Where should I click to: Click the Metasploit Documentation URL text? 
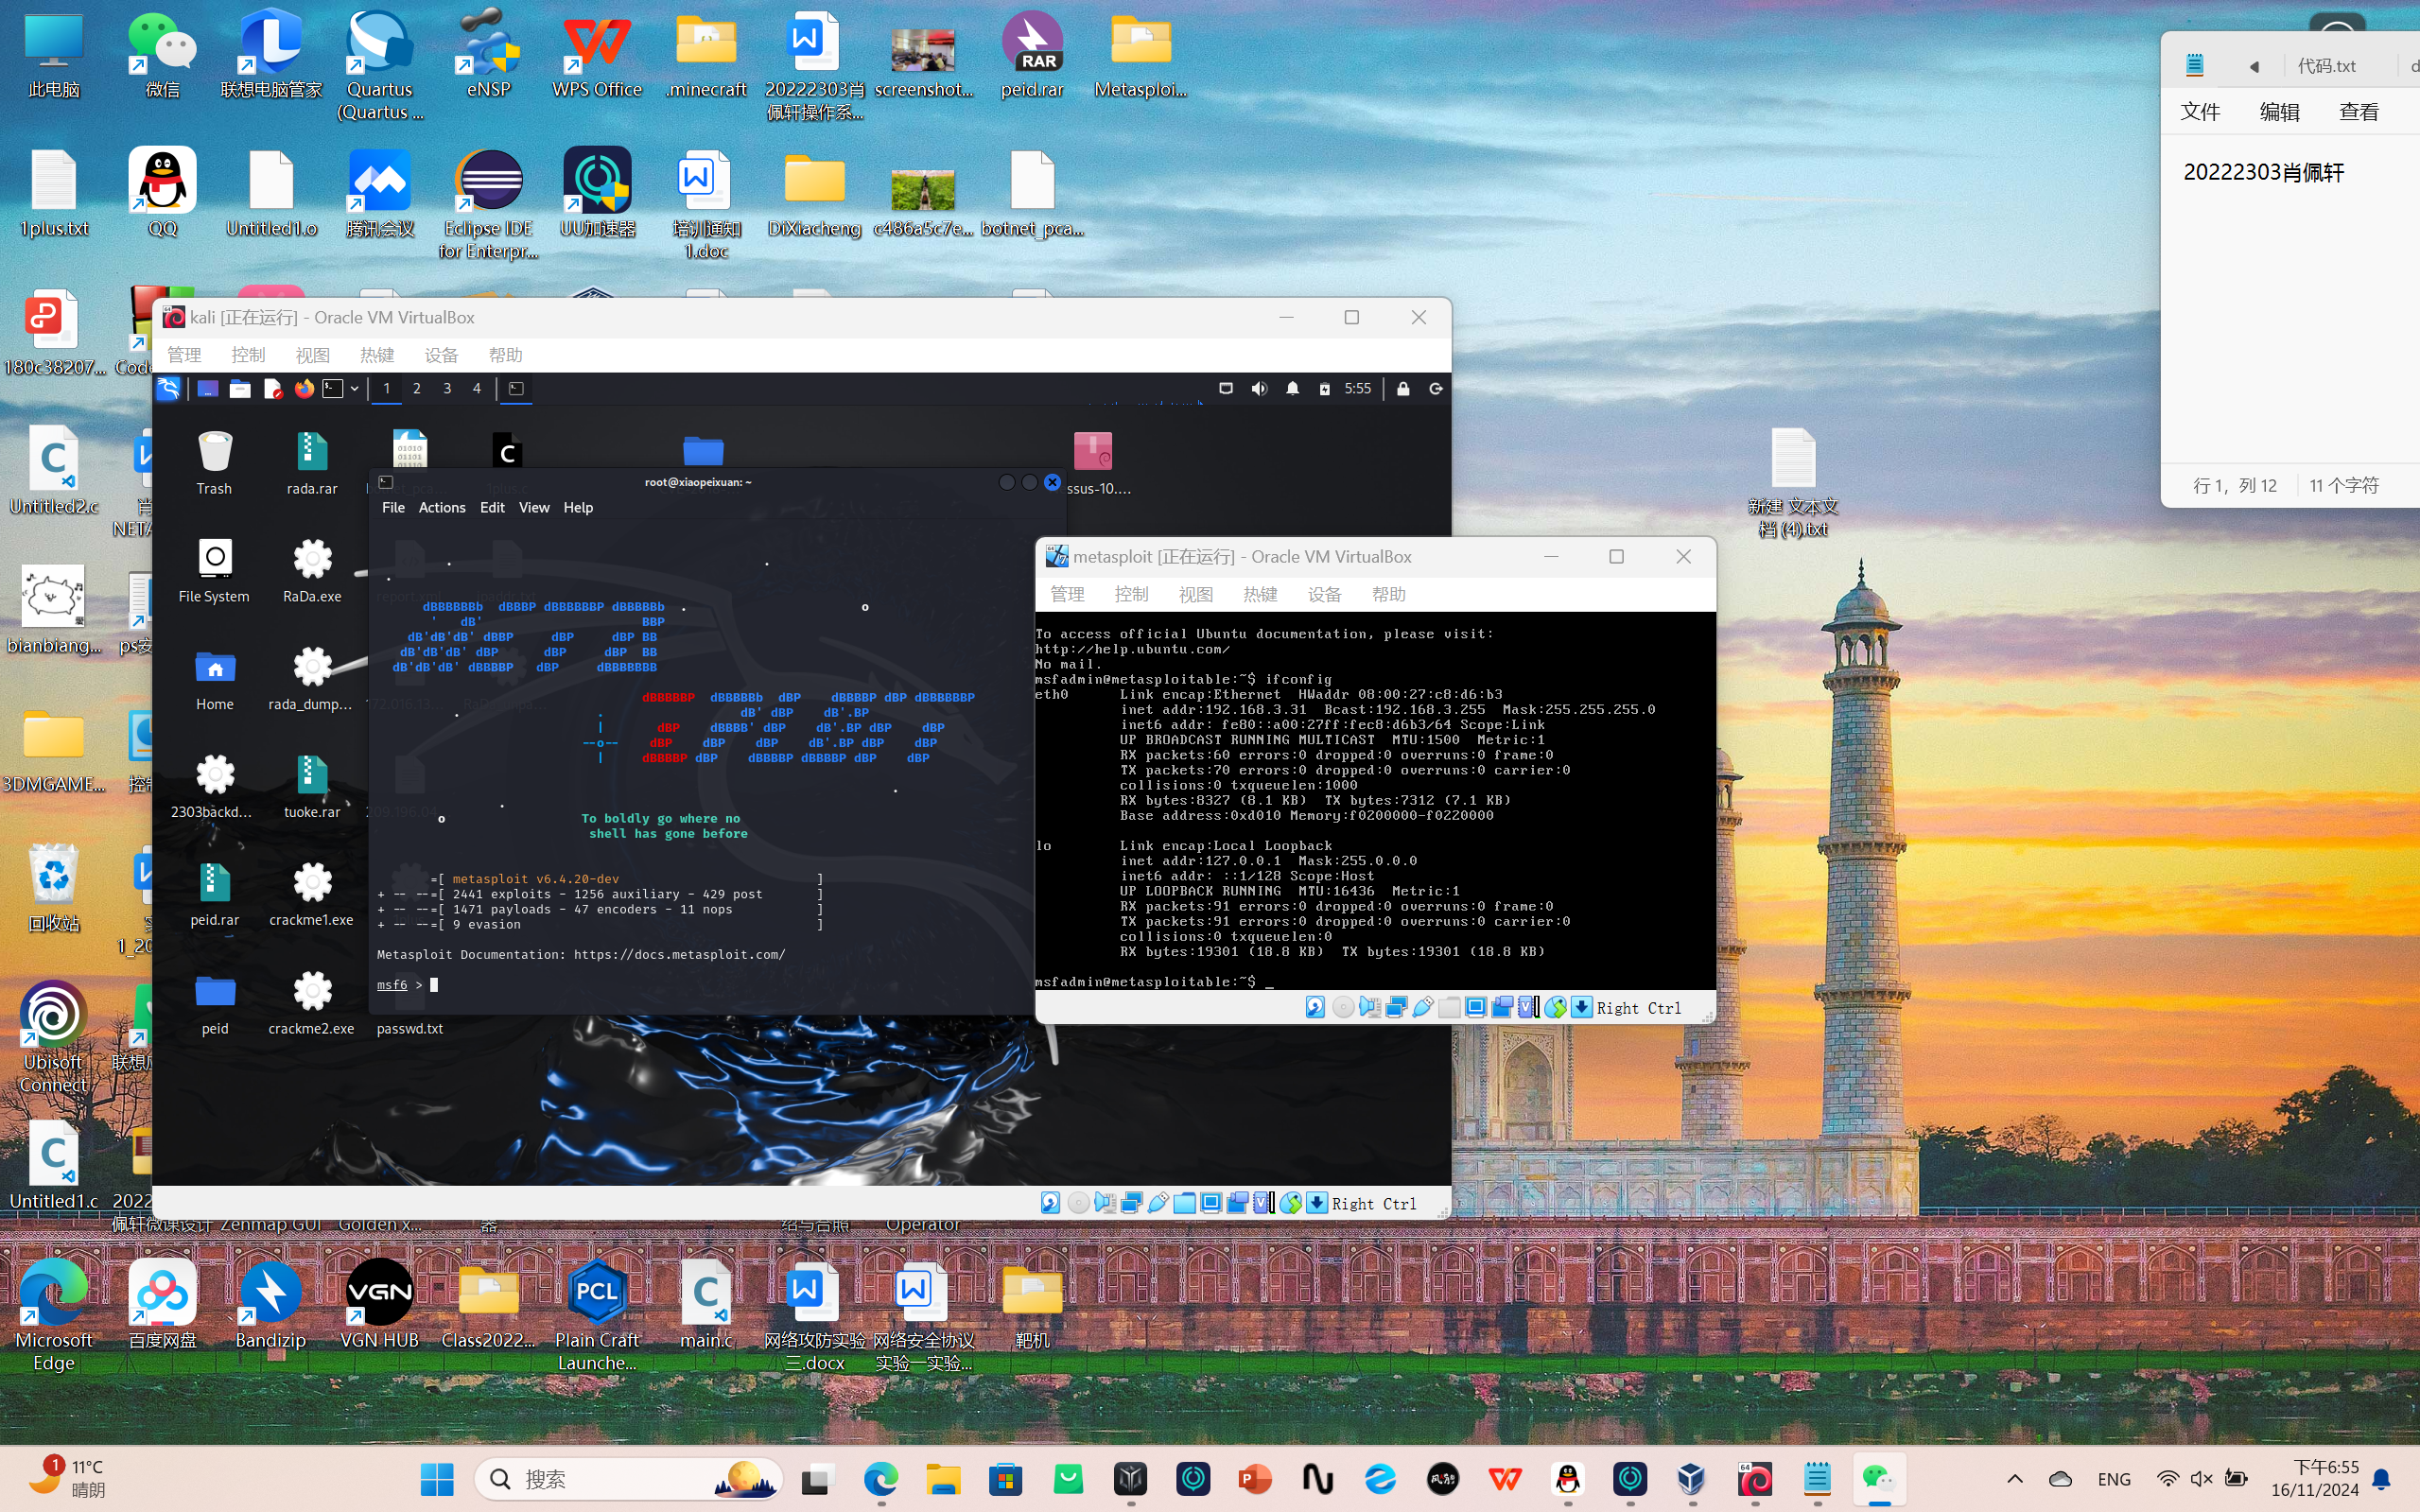[680, 955]
